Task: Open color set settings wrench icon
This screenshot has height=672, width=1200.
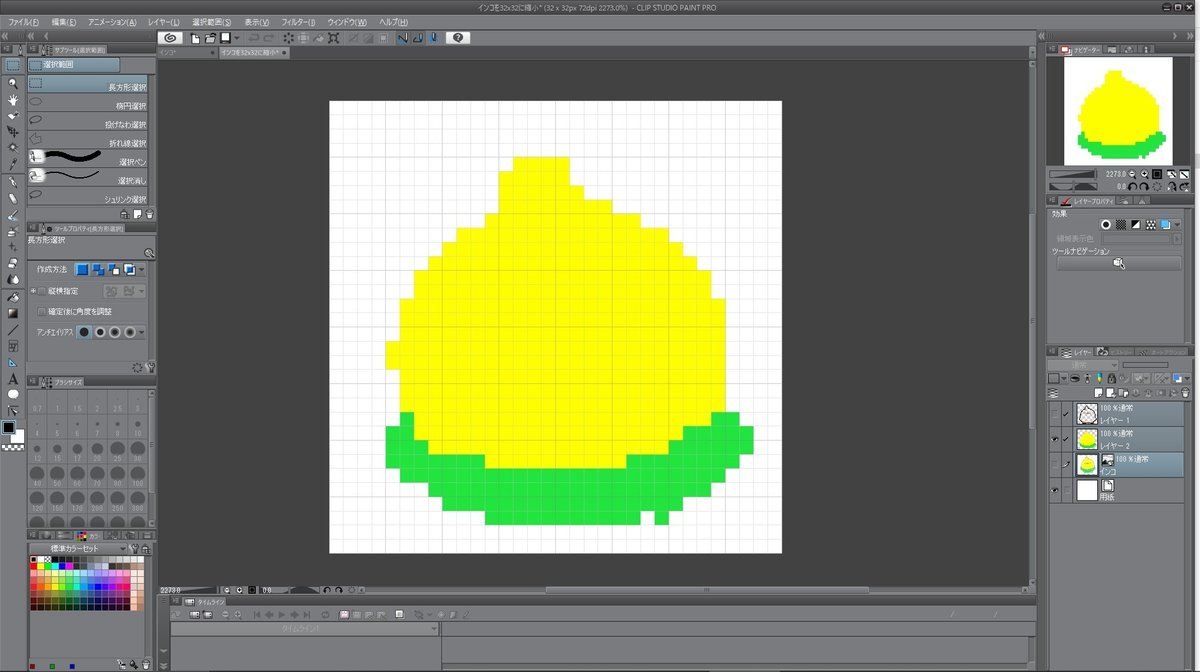Action: pyautogui.click(x=135, y=548)
